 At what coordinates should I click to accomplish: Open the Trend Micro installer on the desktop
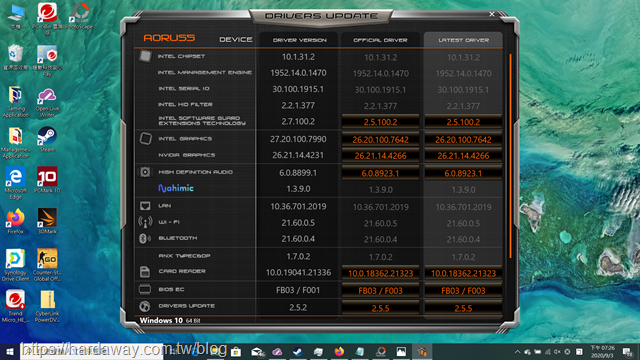point(16,306)
